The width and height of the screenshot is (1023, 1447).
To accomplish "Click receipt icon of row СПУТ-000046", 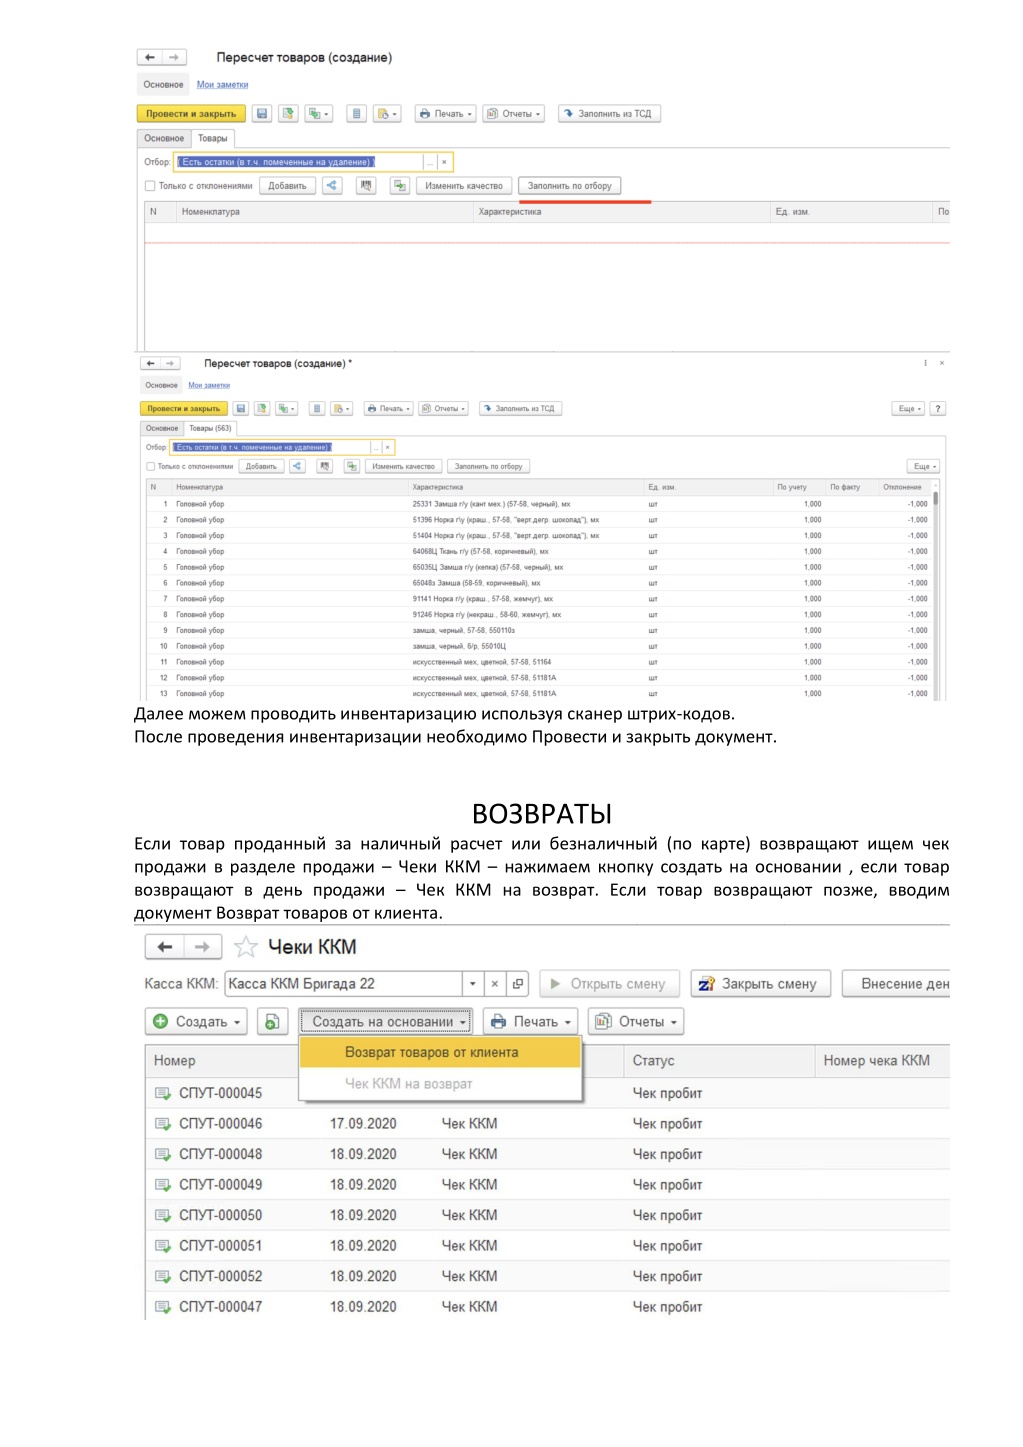I will [163, 1124].
